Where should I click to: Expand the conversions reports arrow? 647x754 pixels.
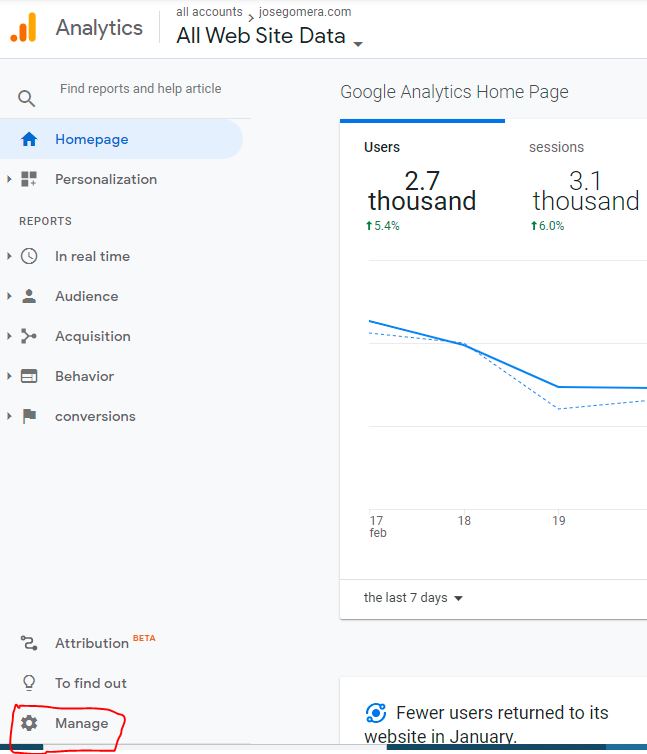click(x=9, y=416)
